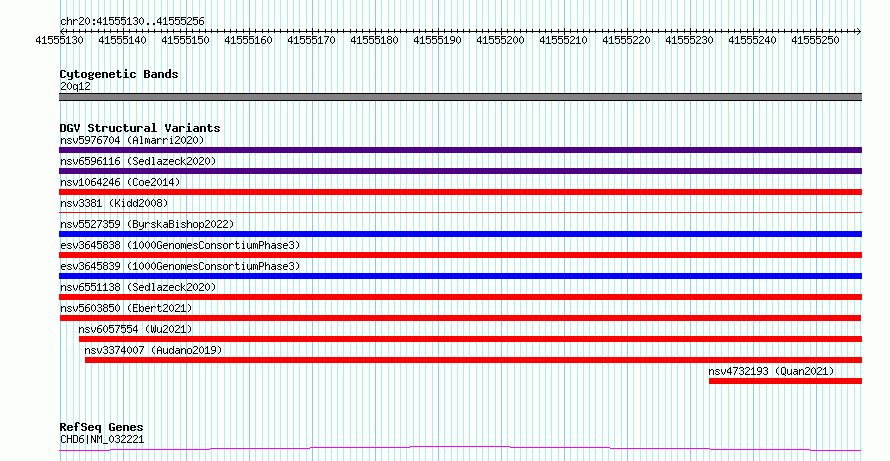Viewport: 890px width, 461px height.
Task: Click ruler position 41555240
Action: (753, 40)
